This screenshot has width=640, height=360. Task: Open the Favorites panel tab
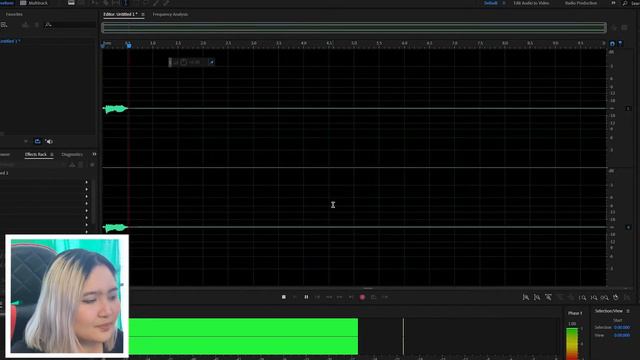[x=14, y=14]
